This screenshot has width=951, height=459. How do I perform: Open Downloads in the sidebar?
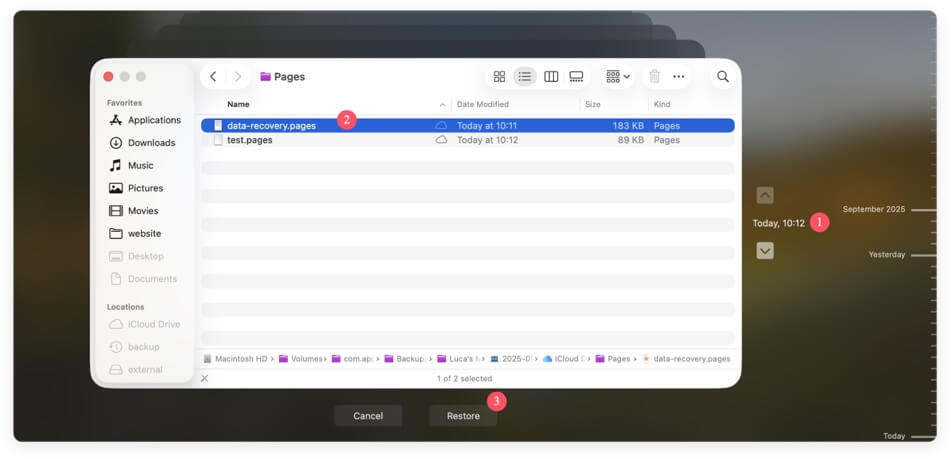click(x=143, y=142)
